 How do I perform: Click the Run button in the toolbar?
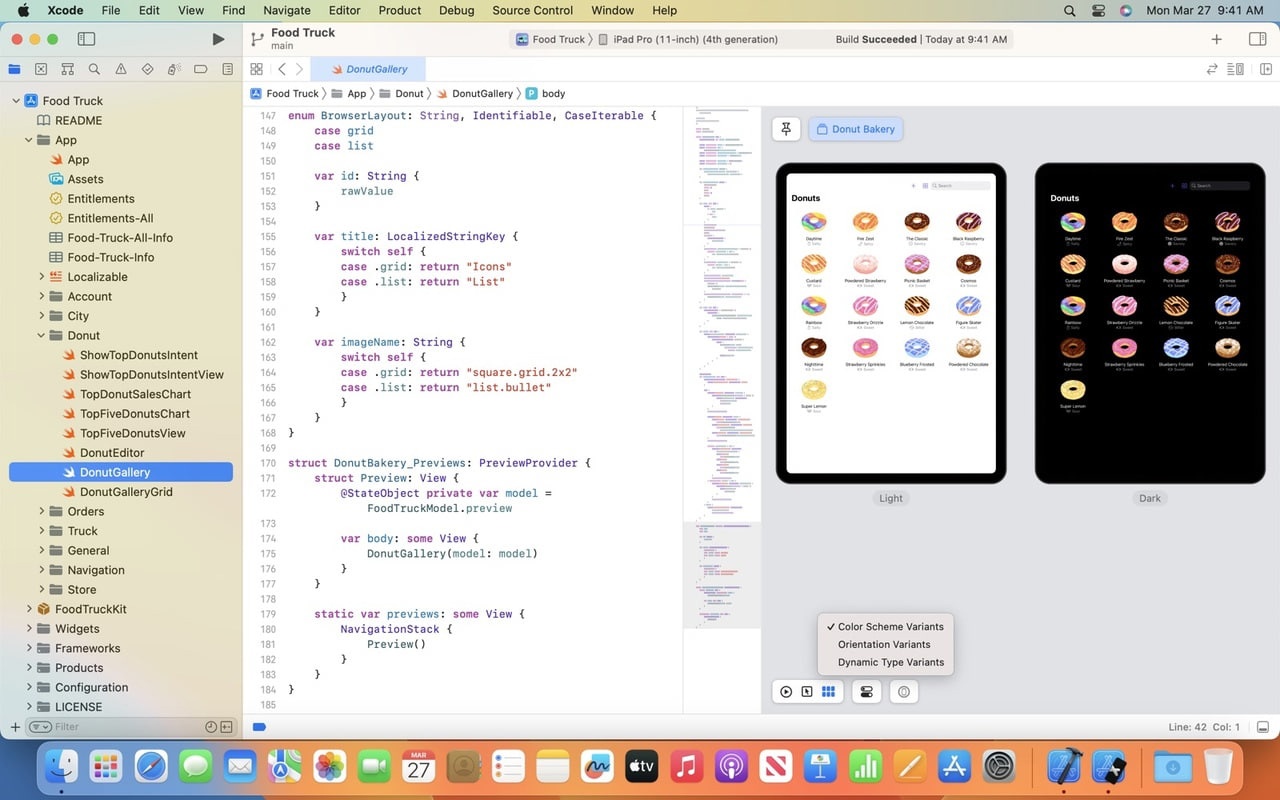[218, 39]
